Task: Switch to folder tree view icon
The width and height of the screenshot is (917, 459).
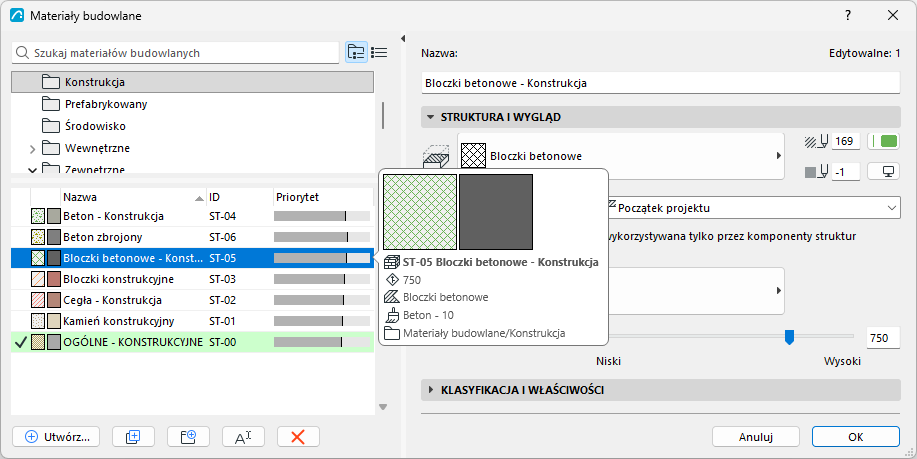Action: coord(356,52)
